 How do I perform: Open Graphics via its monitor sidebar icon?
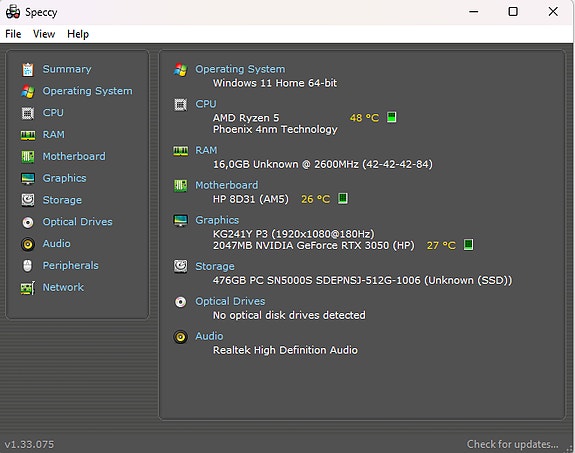coord(28,179)
